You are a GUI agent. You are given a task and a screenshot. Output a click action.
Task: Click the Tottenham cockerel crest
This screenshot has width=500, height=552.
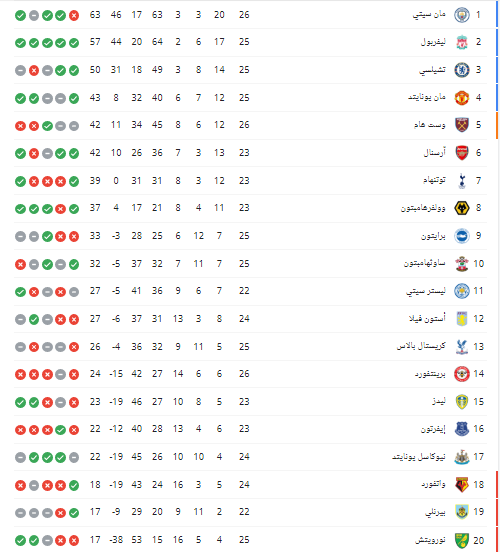click(x=462, y=181)
